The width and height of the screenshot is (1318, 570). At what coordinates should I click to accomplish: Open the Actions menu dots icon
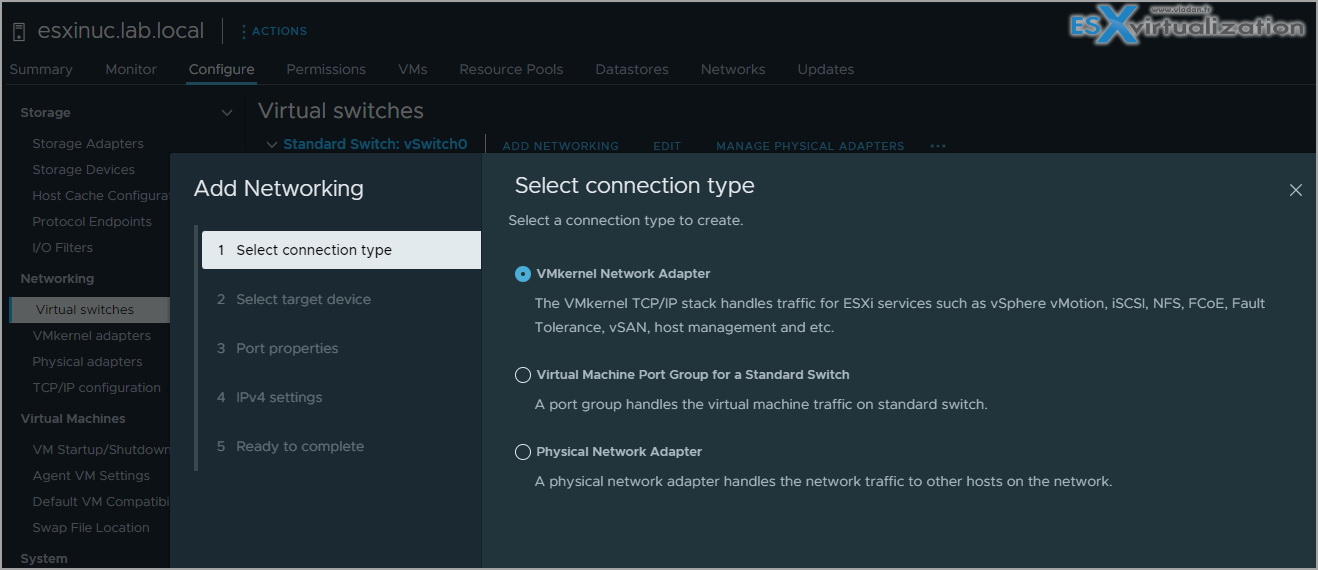243,31
